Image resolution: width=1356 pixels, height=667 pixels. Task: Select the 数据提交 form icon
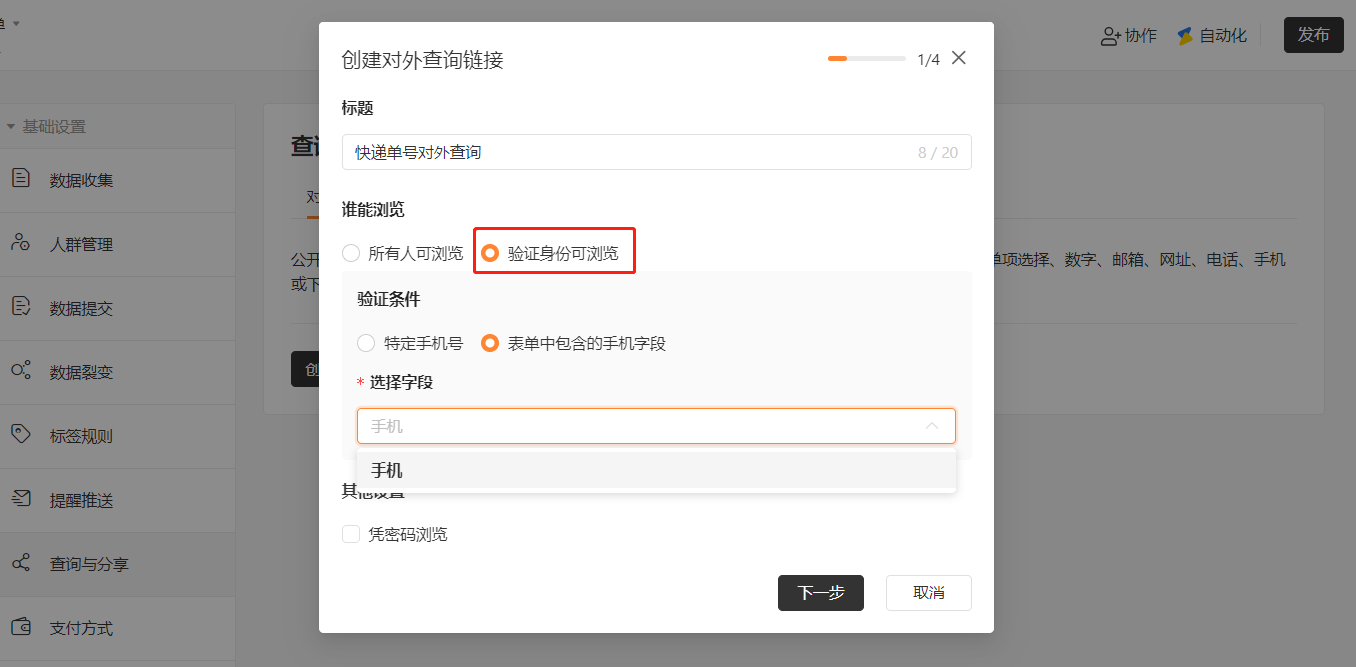[20, 307]
